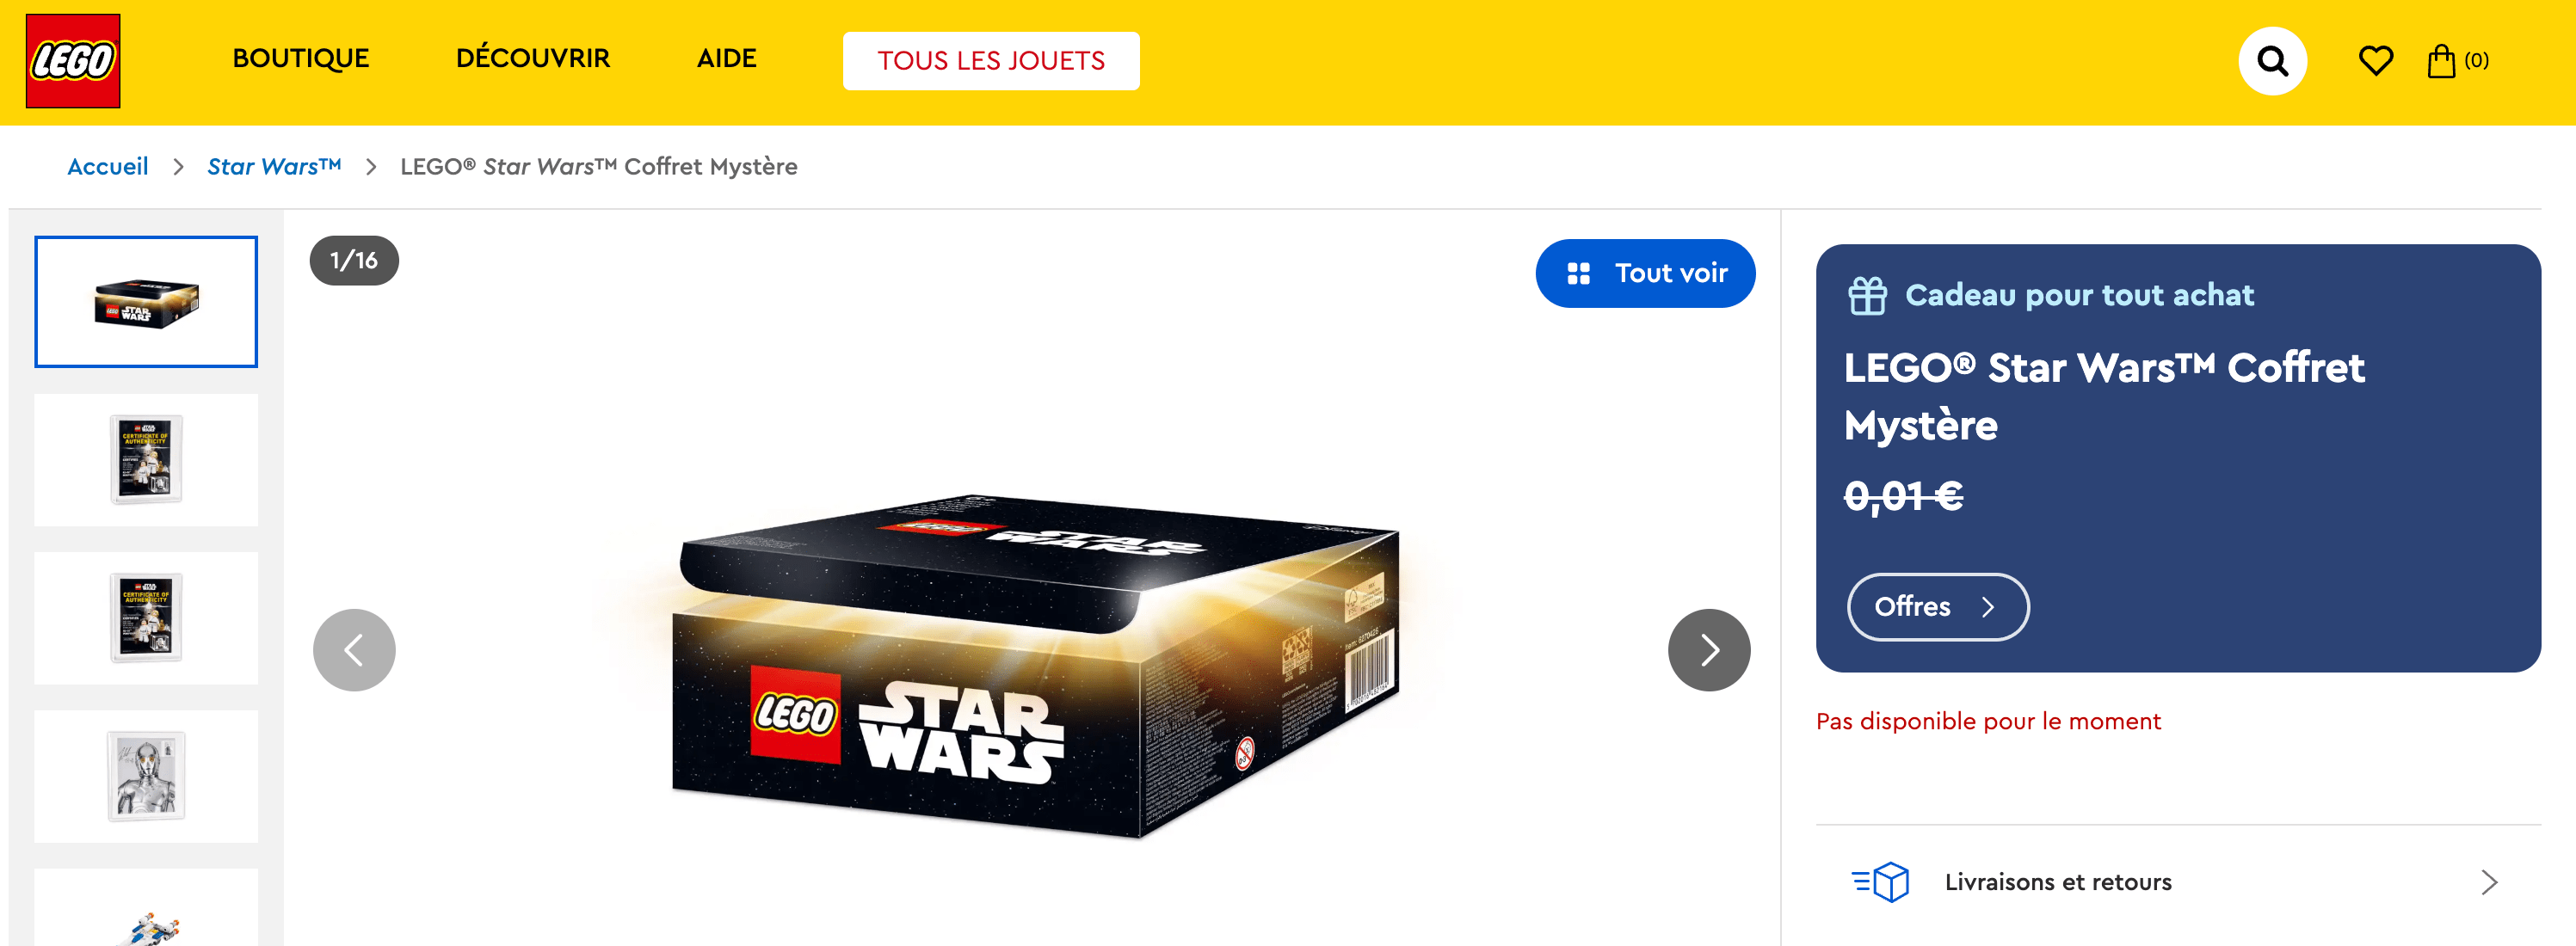The image size is (2576, 946).
Task: Show previous product image arrow
Action: [x=354, y=650]
